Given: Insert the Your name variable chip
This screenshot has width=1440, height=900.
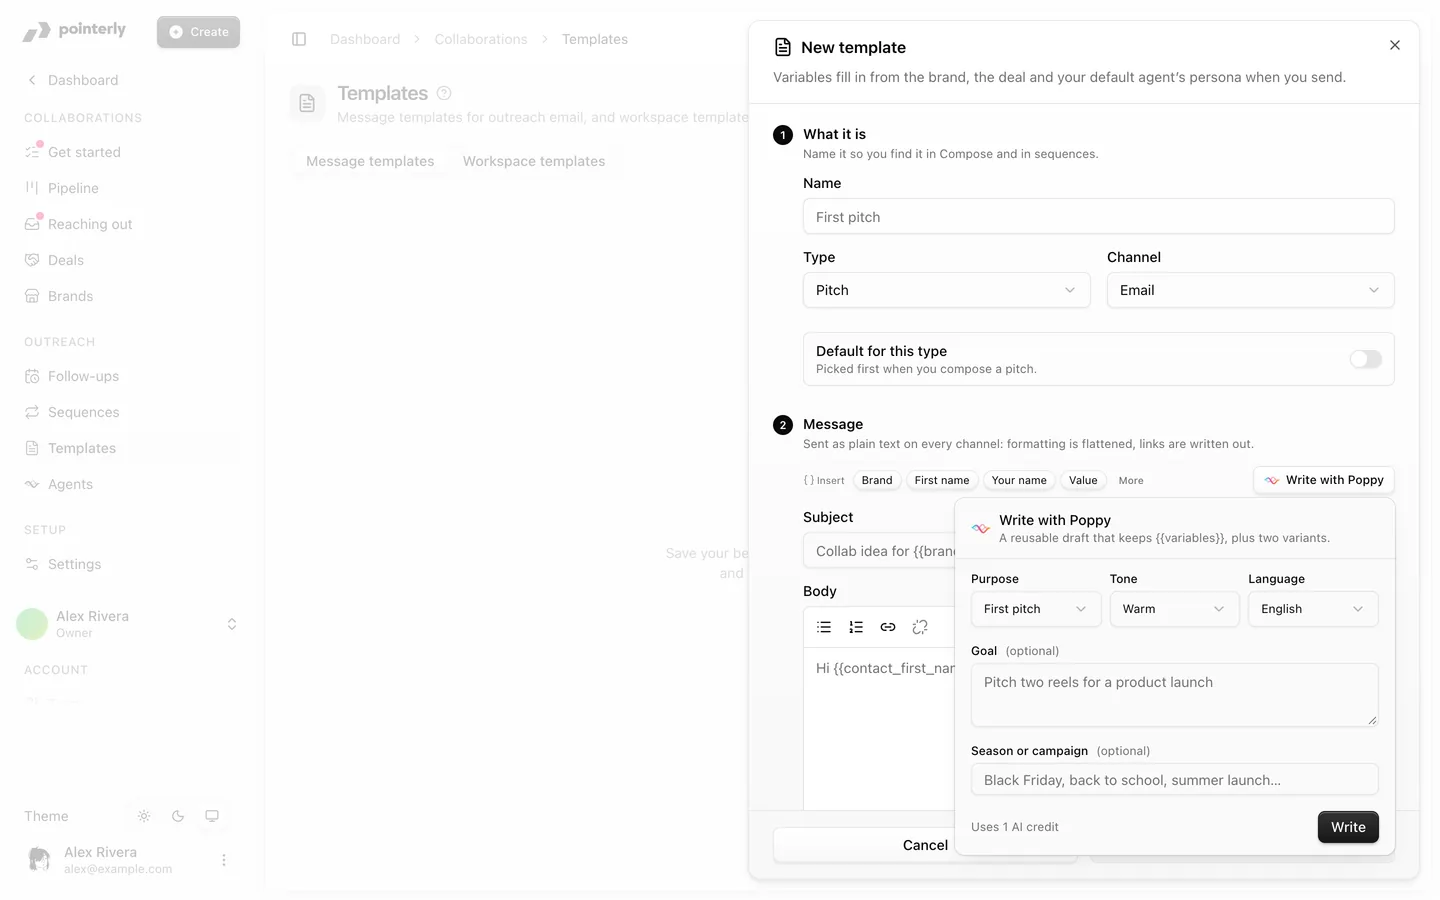Looking at the screenshot, I should 1019,480.
